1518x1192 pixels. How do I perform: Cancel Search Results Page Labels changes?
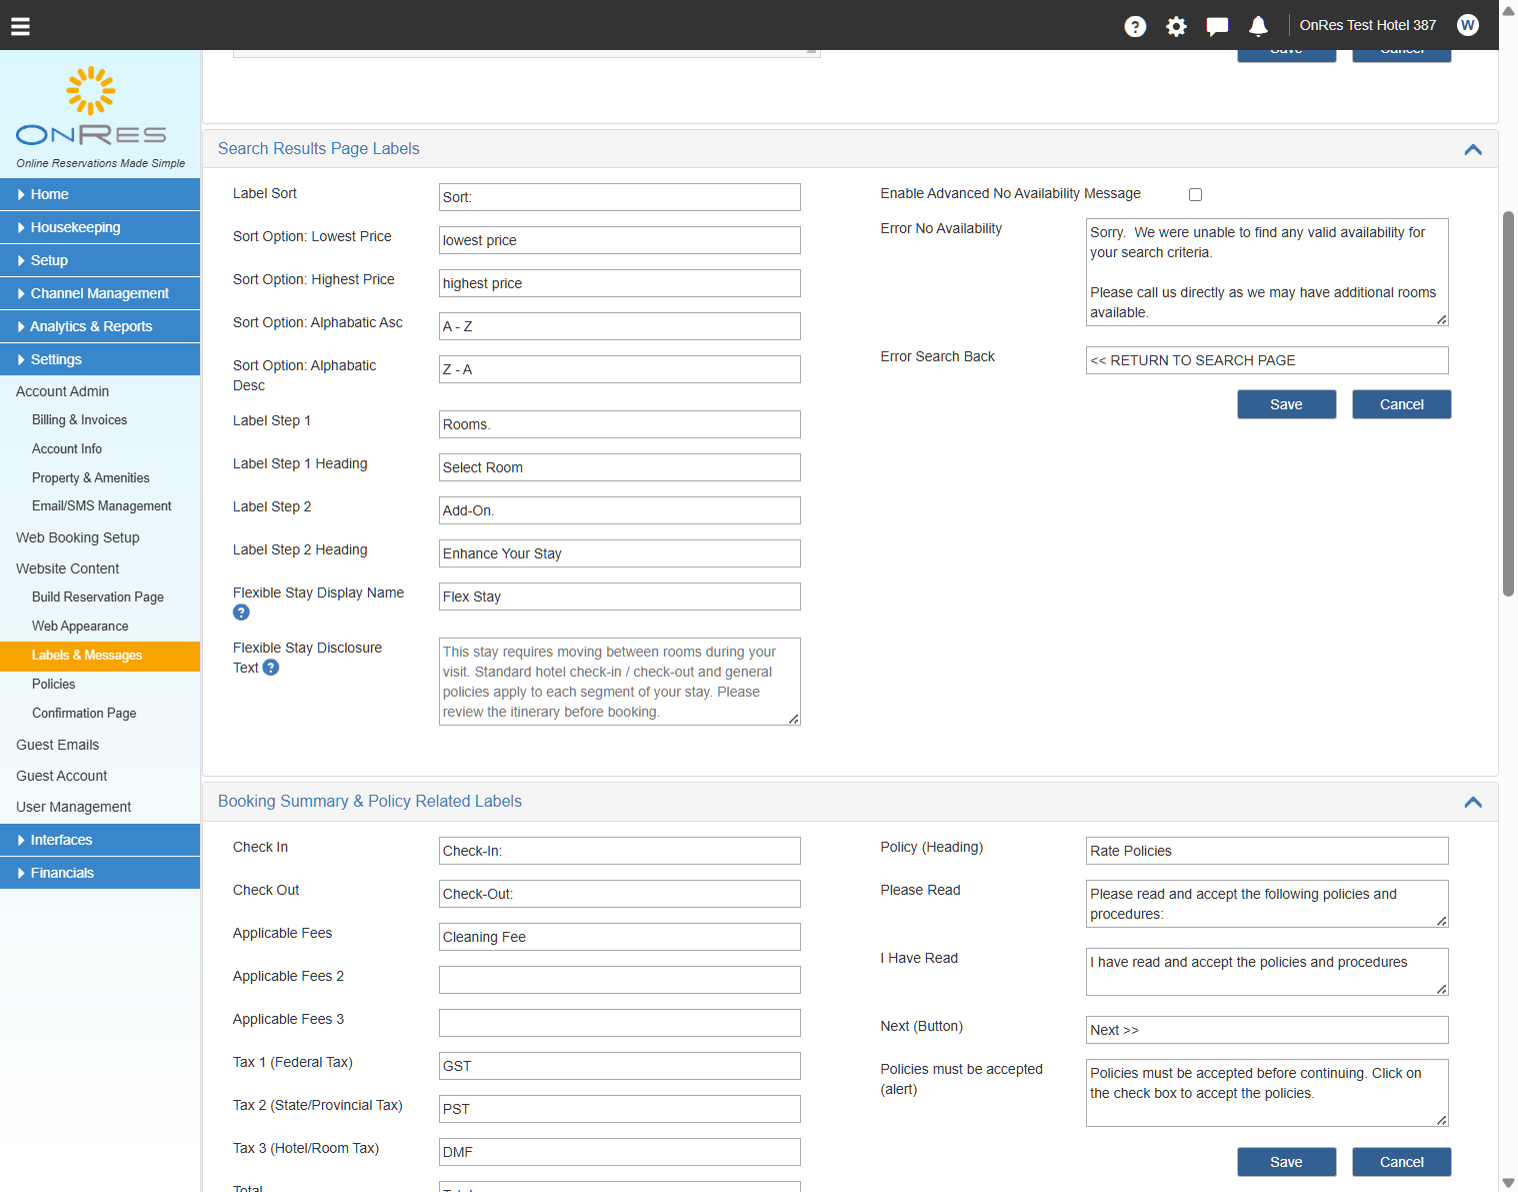click(x=1401, y=404)
